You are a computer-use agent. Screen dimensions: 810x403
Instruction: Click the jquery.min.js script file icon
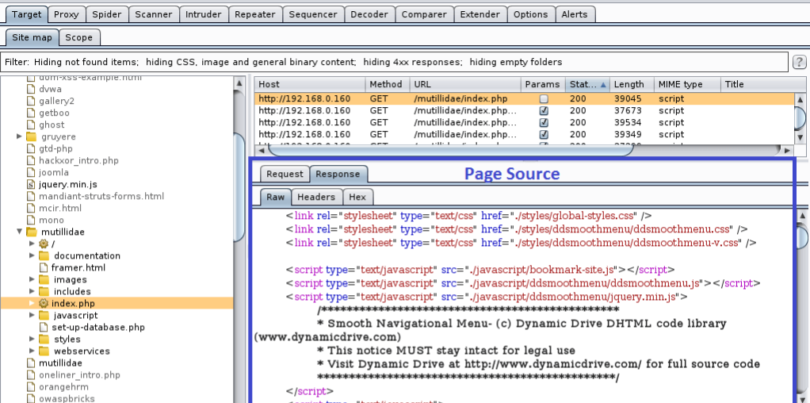[x=31, y=184]
